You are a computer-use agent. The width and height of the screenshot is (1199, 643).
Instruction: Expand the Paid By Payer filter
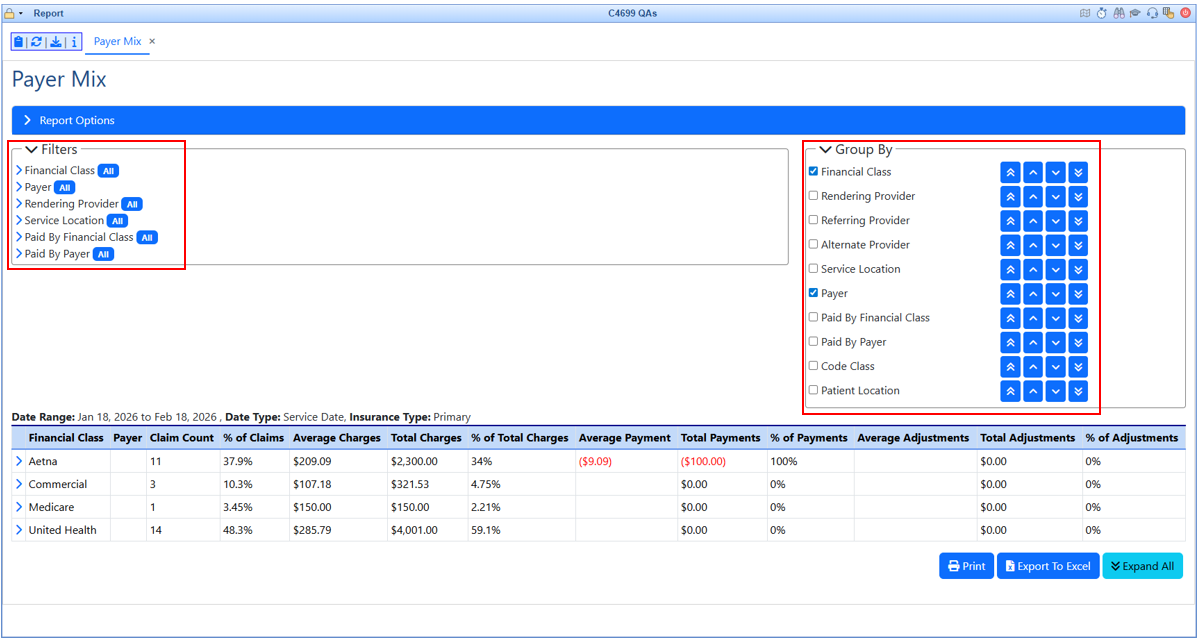(19, 254)
